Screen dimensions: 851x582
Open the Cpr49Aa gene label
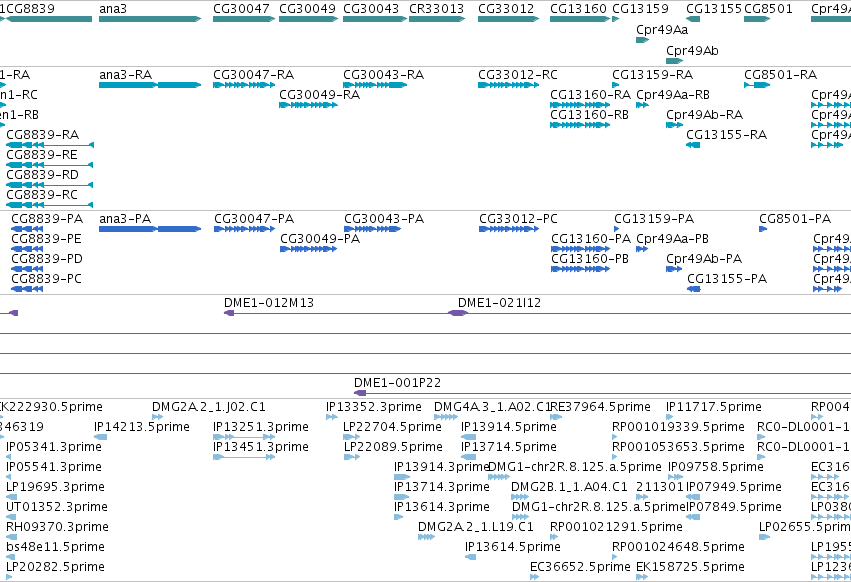[x=662, y=30]
